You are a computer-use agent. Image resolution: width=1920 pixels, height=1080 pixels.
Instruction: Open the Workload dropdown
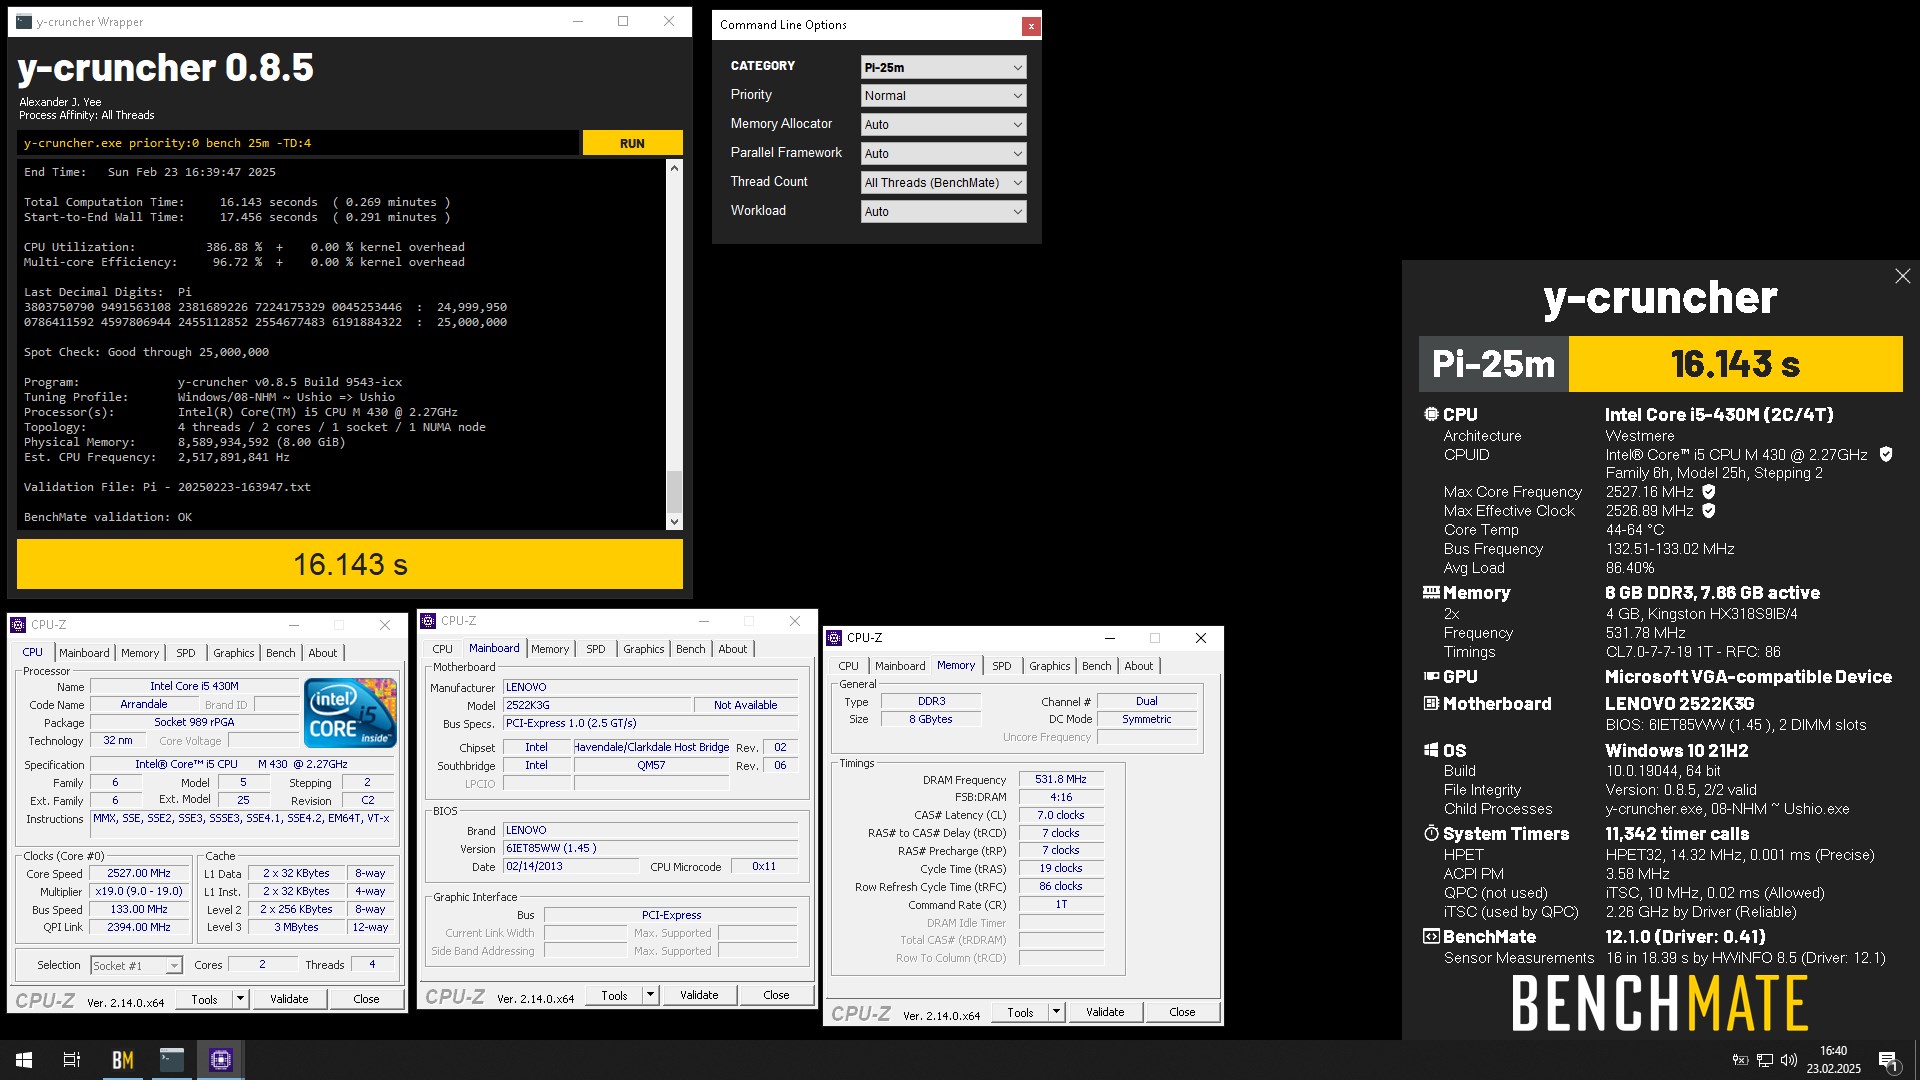coord(943,212)
